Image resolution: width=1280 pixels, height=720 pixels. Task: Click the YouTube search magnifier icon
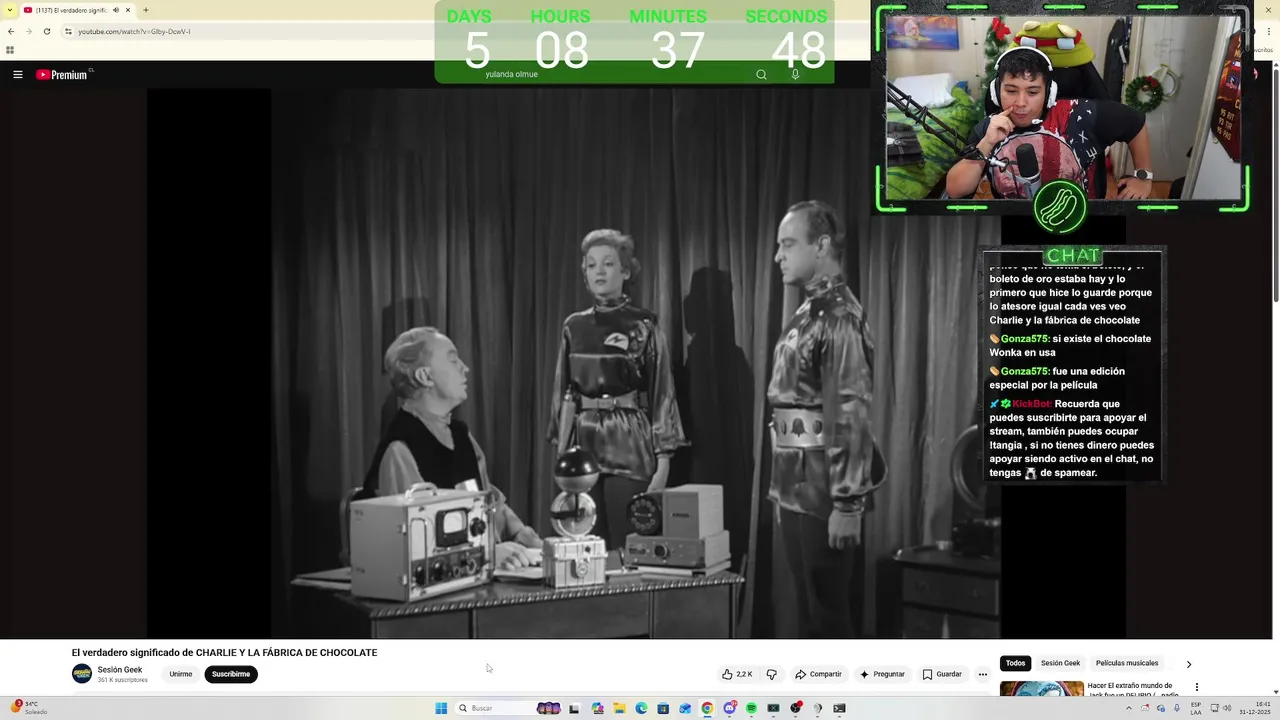(x=761, y=74)
